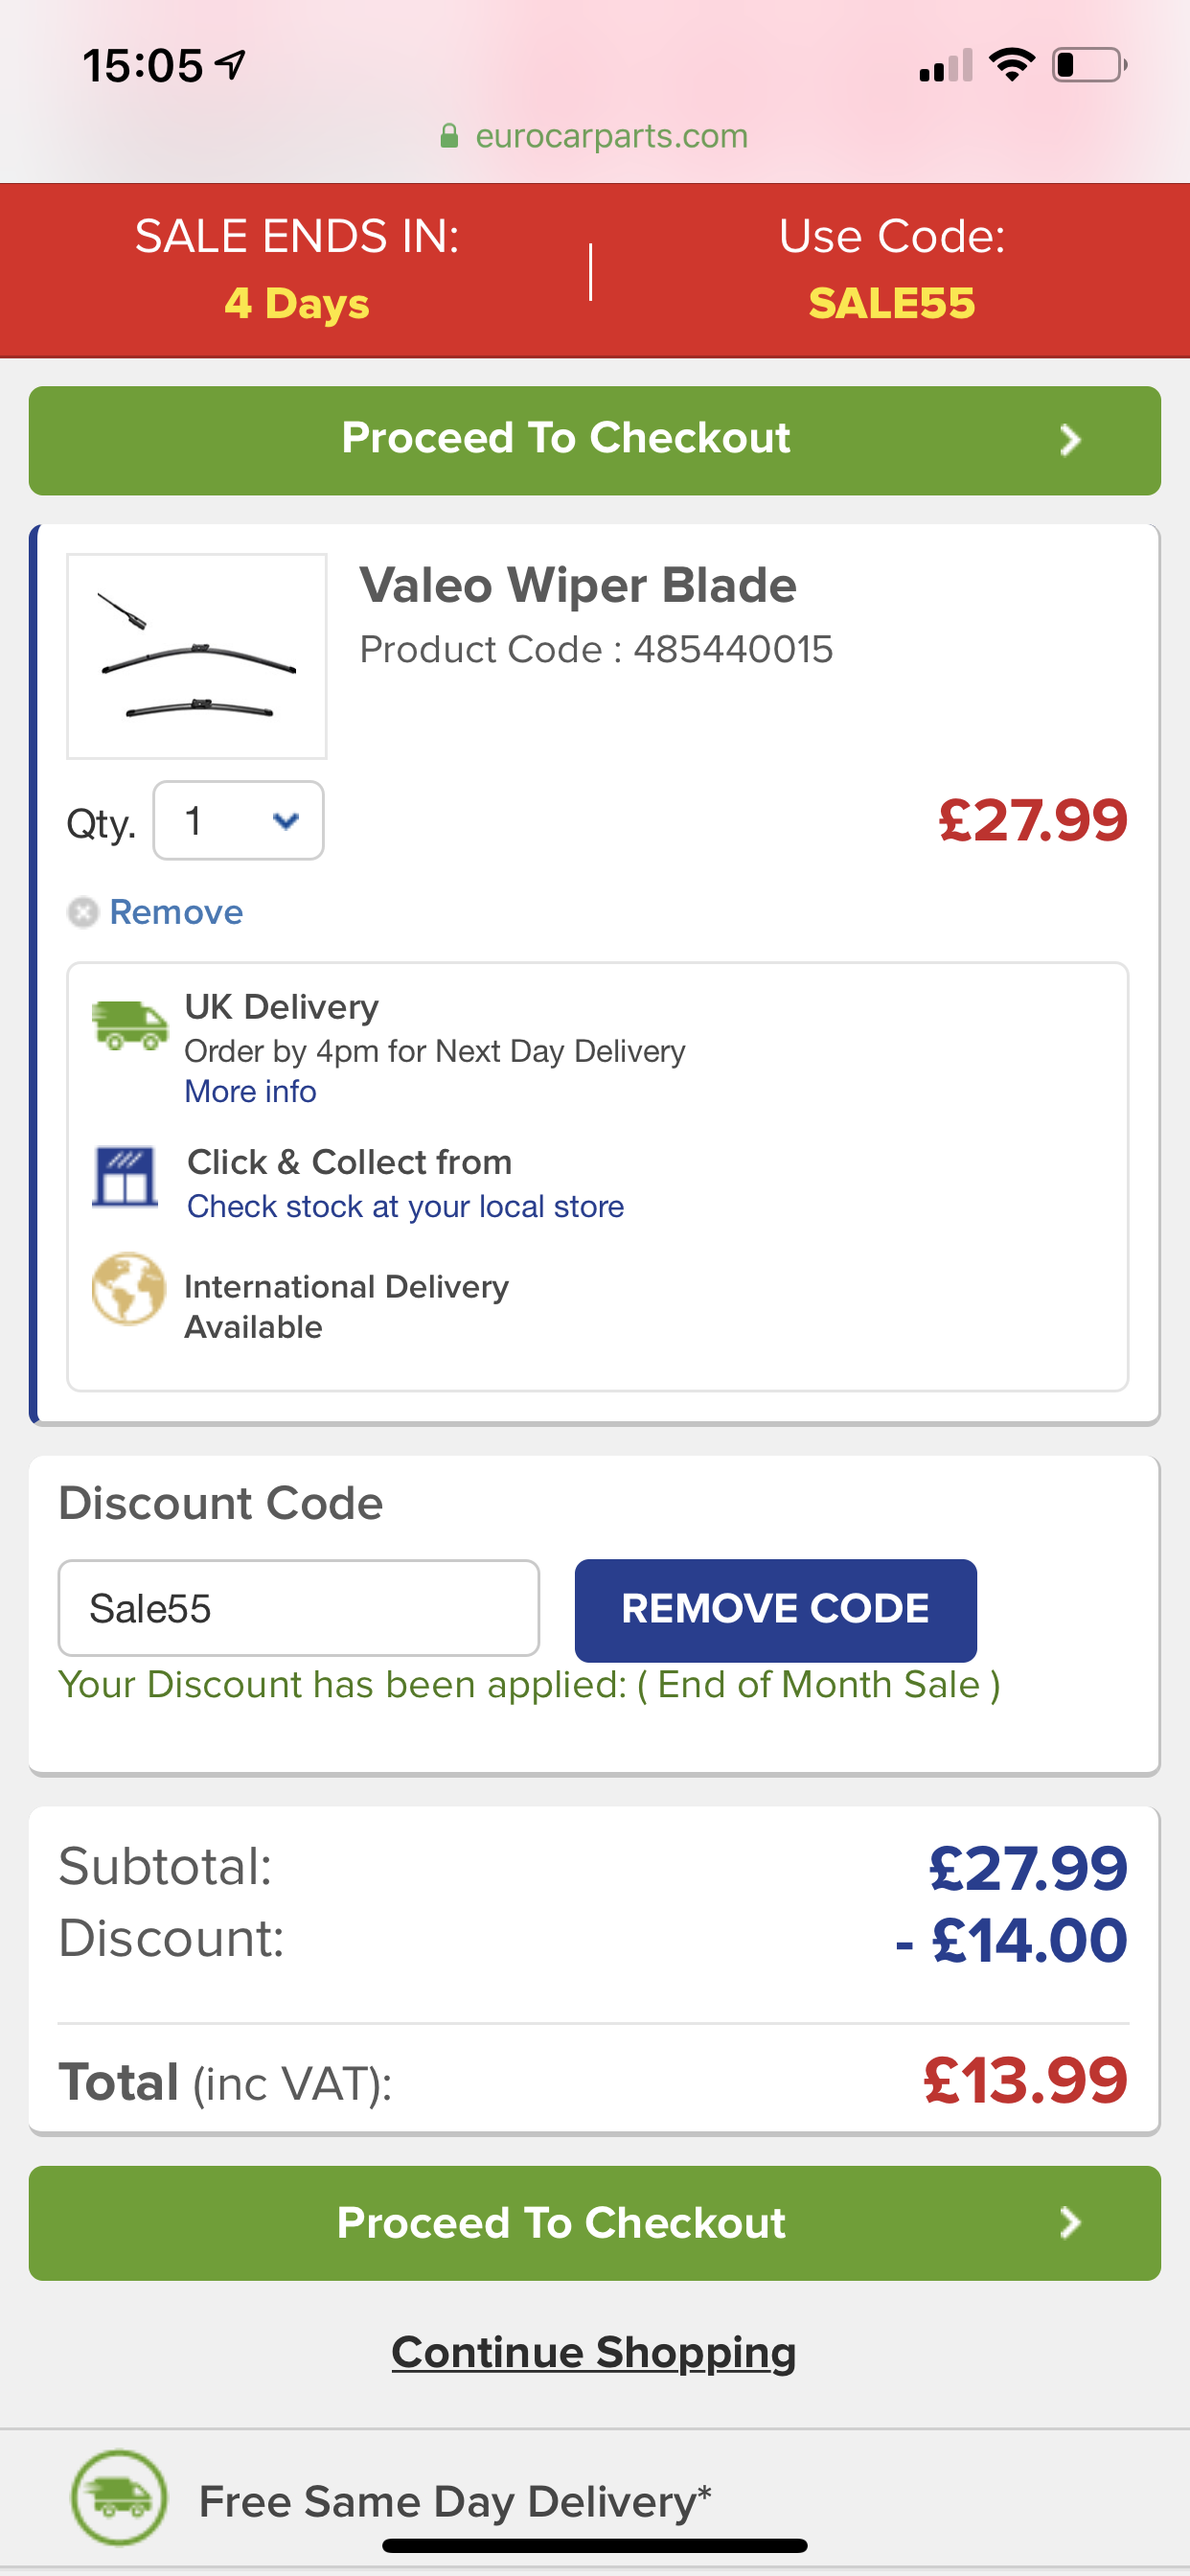Tap the Free Same Day Delivery van icon

(118, 2497)
